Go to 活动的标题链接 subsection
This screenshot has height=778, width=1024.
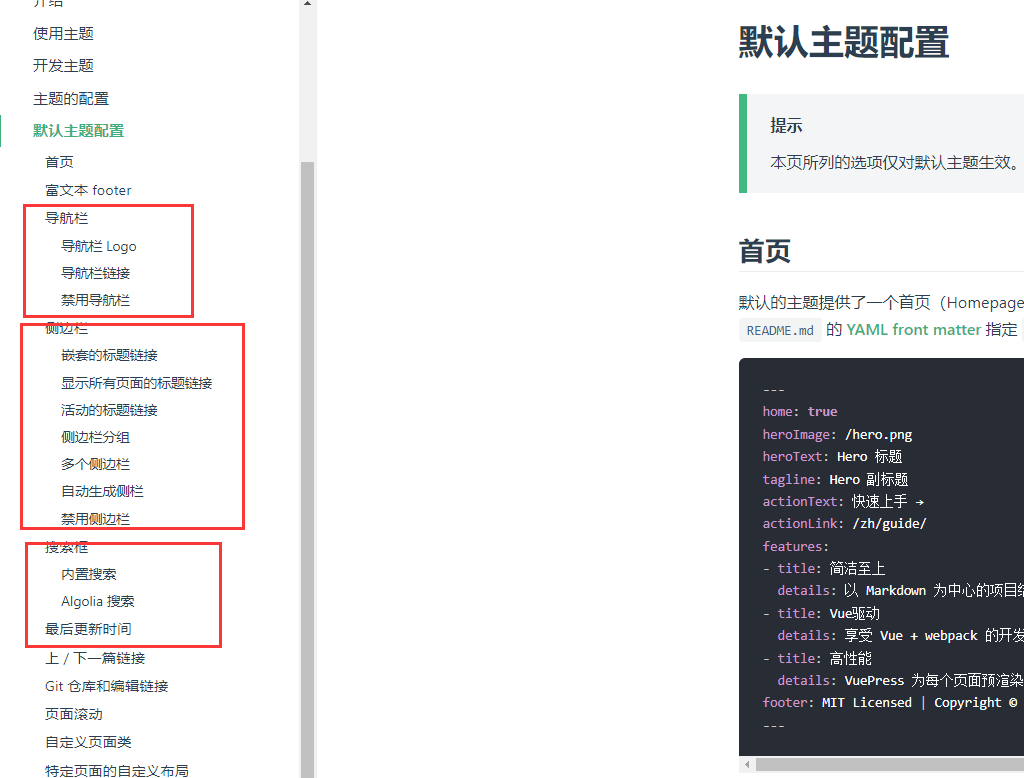point(109,410)
